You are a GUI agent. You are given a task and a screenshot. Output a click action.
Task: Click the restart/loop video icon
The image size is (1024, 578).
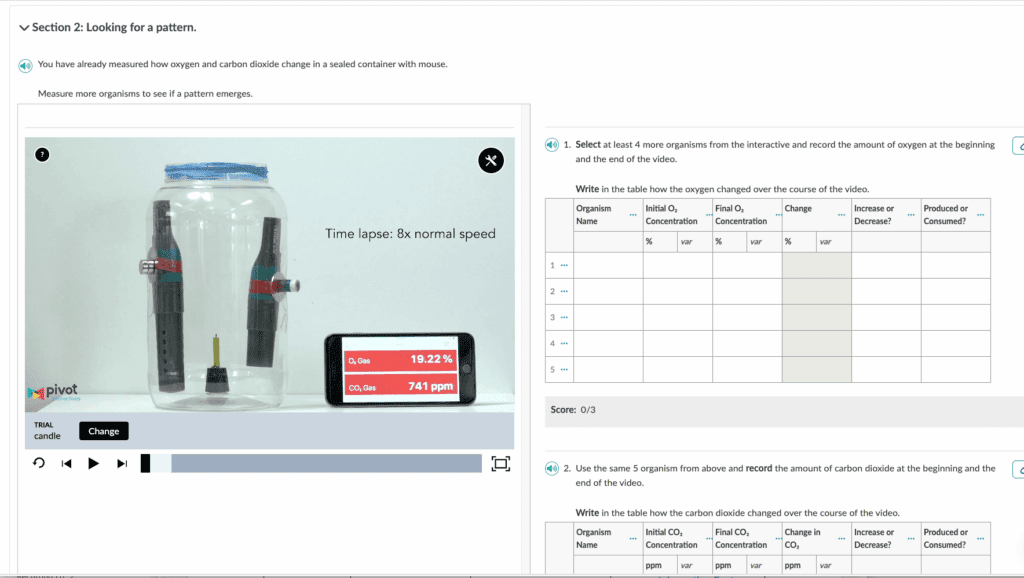click(39, 463)
